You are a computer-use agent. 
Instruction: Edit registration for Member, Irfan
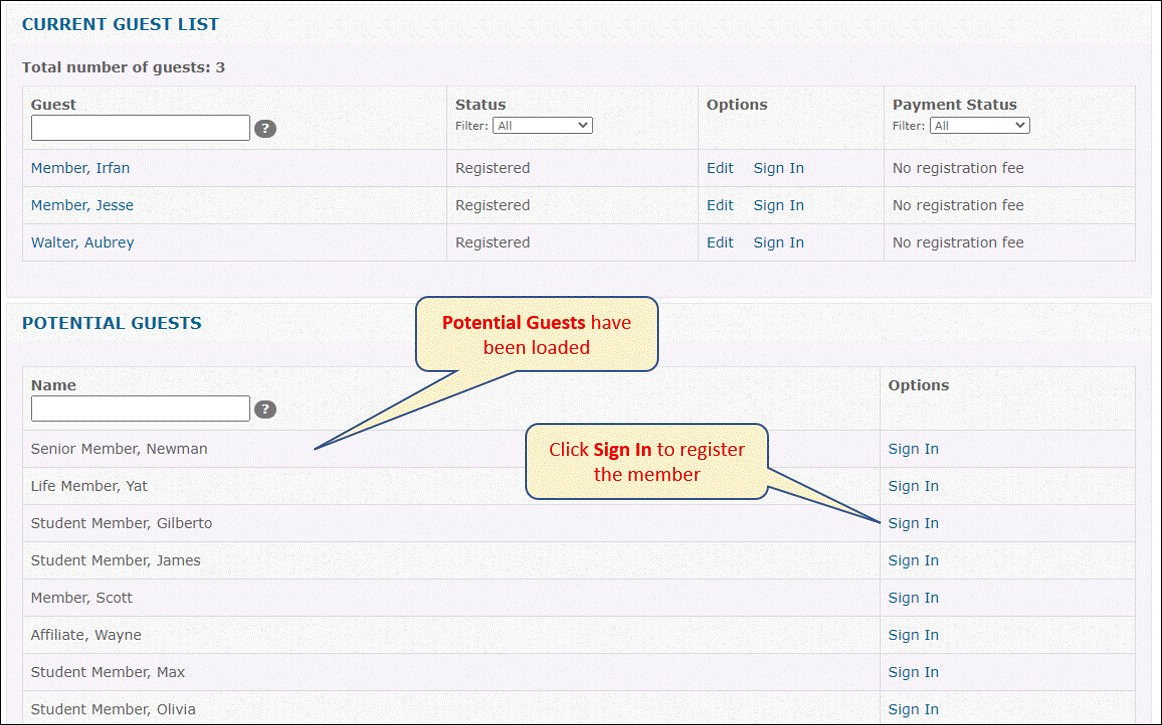click(x=720, y=168)
